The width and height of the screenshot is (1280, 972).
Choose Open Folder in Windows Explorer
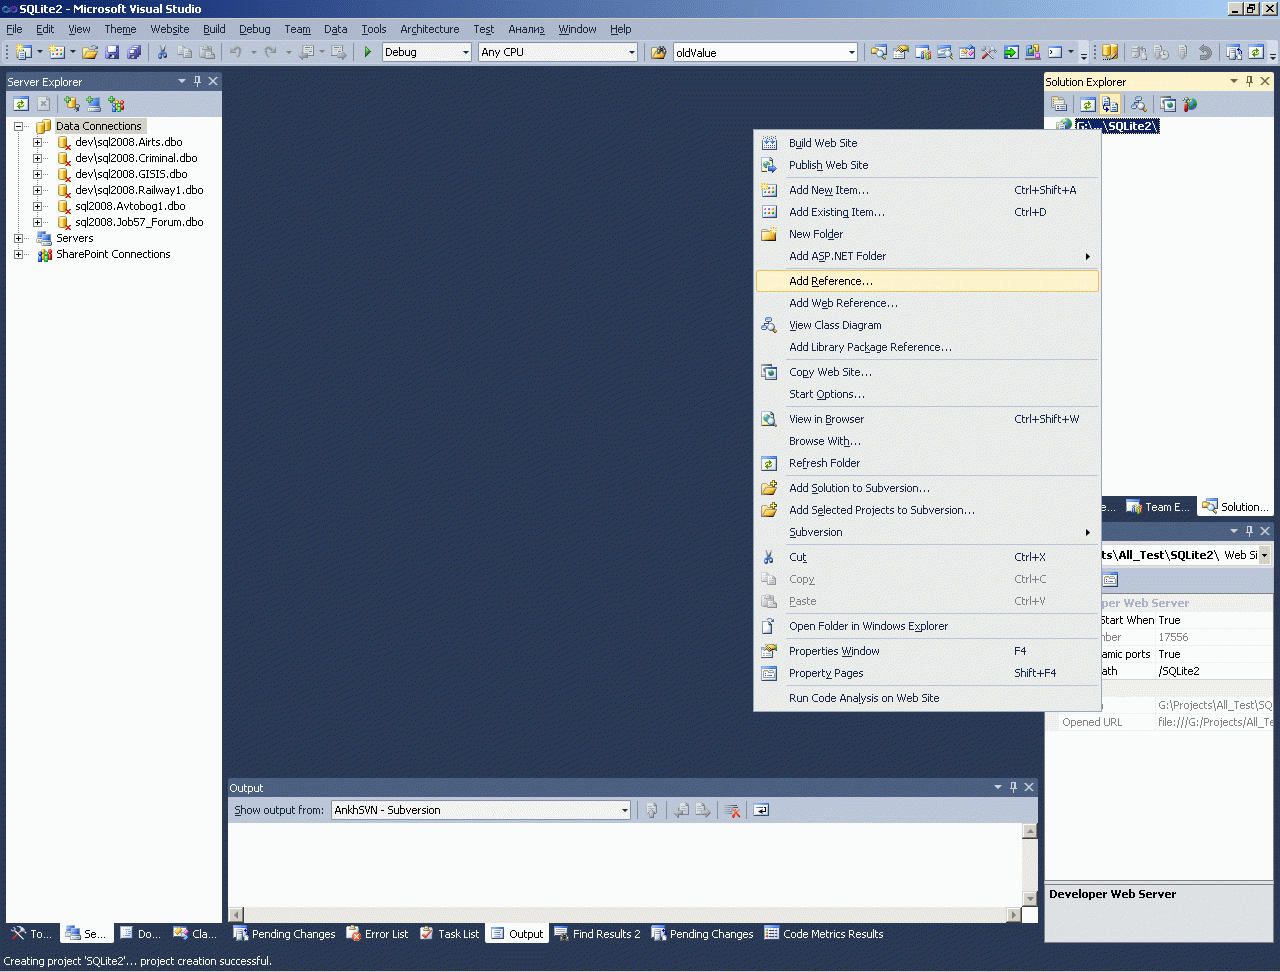(x=927, y=626)
